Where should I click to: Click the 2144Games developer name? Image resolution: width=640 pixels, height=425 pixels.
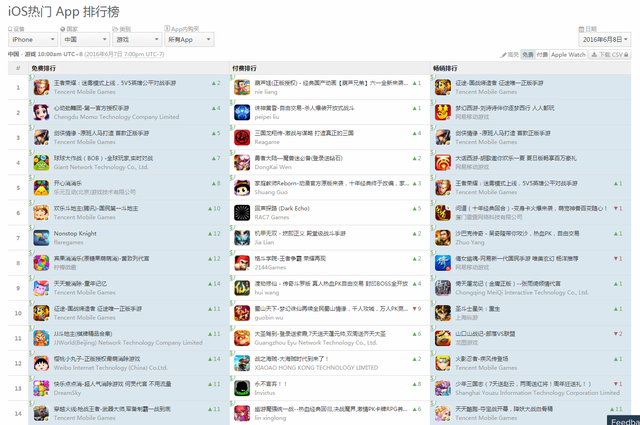click(x=270, y=267)
